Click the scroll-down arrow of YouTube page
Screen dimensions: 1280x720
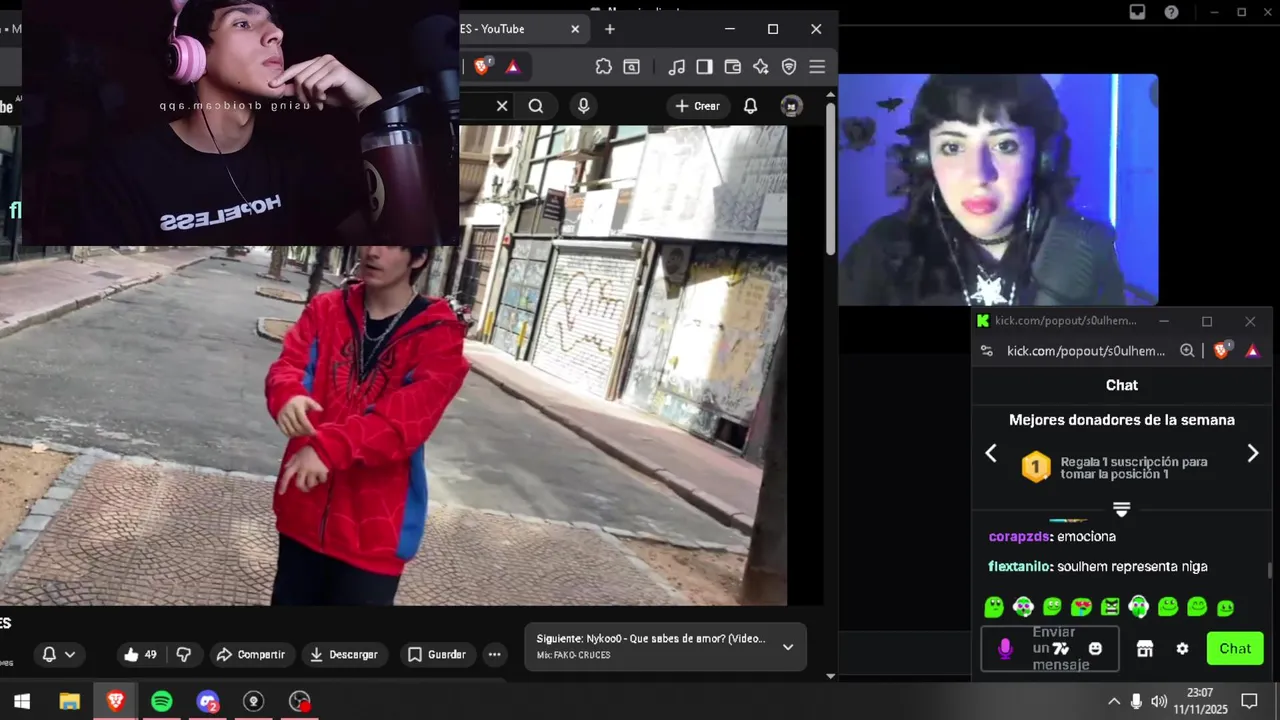coord(830,676)
